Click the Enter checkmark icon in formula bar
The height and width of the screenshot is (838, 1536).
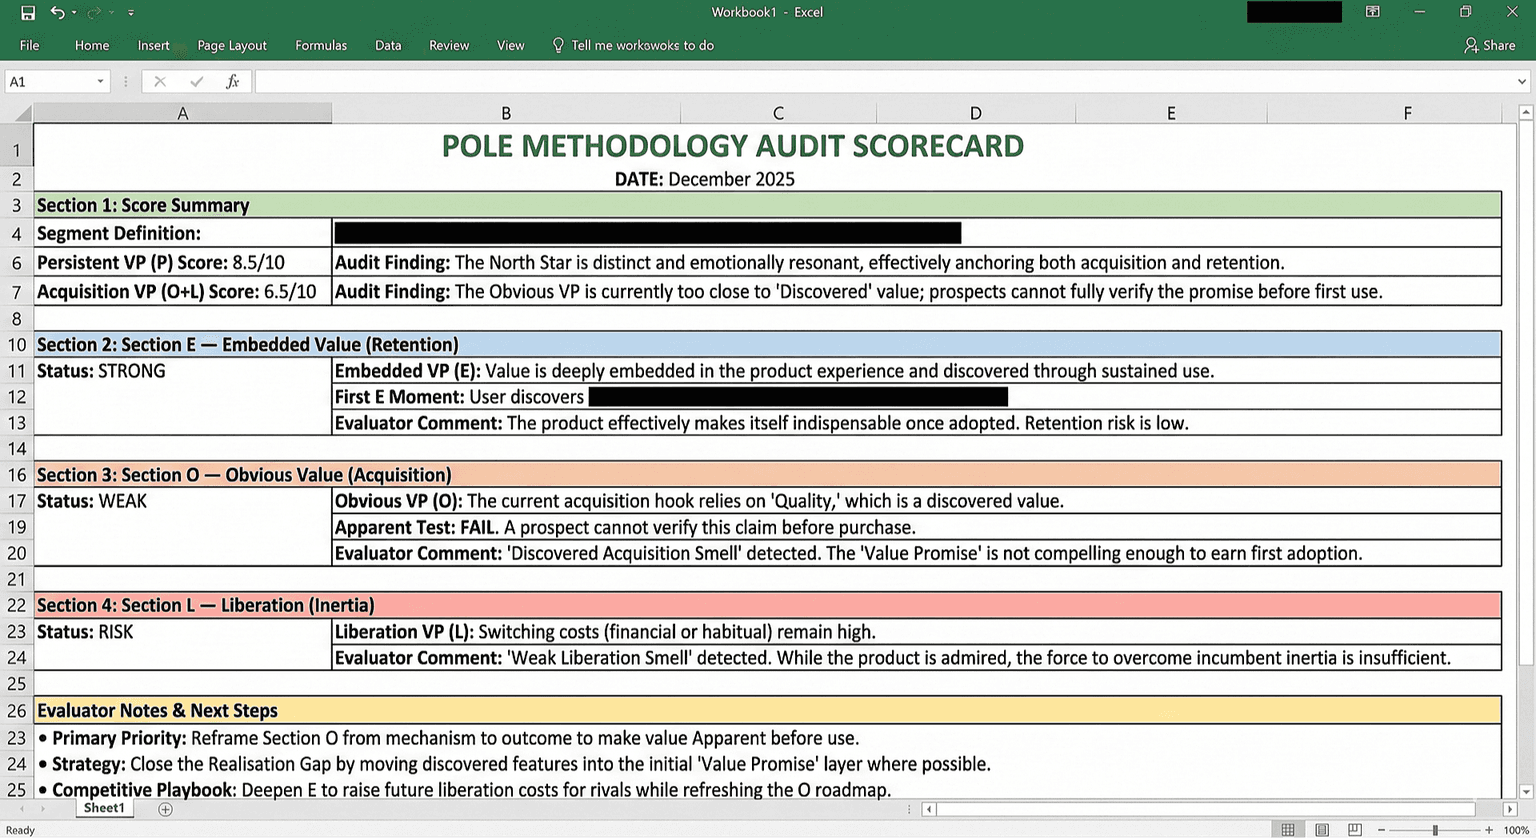pos(196,81)
